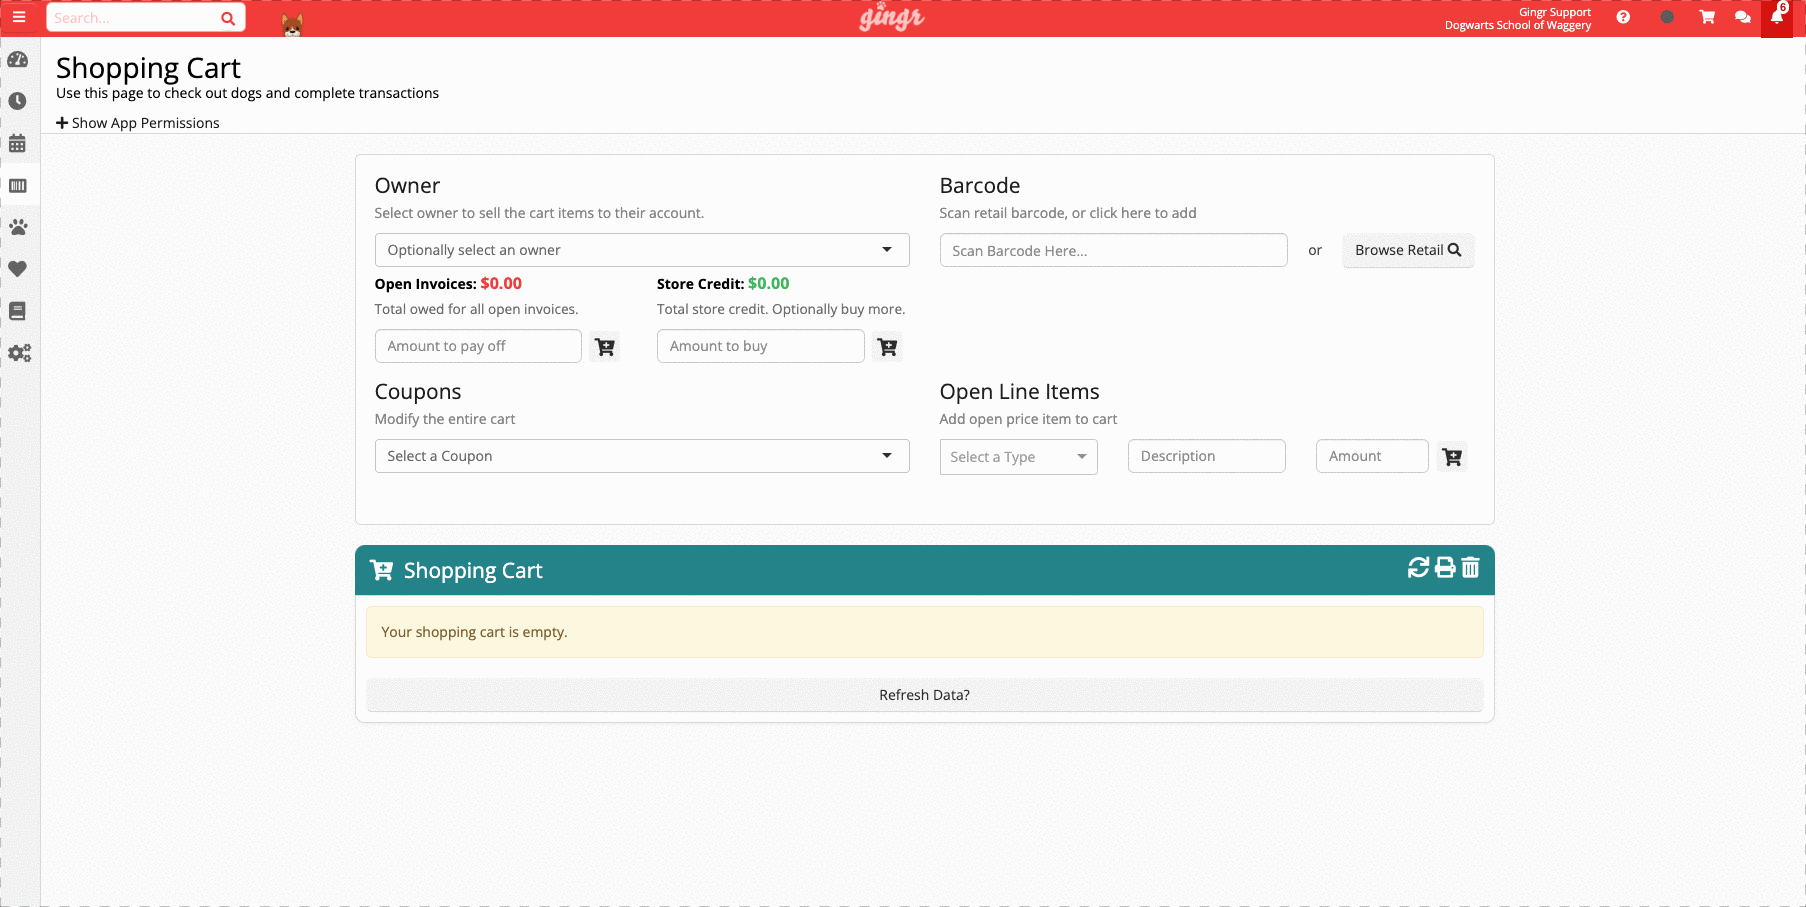Focus the top Search field
Screen dimensions: 1806x907
point(132,18)
